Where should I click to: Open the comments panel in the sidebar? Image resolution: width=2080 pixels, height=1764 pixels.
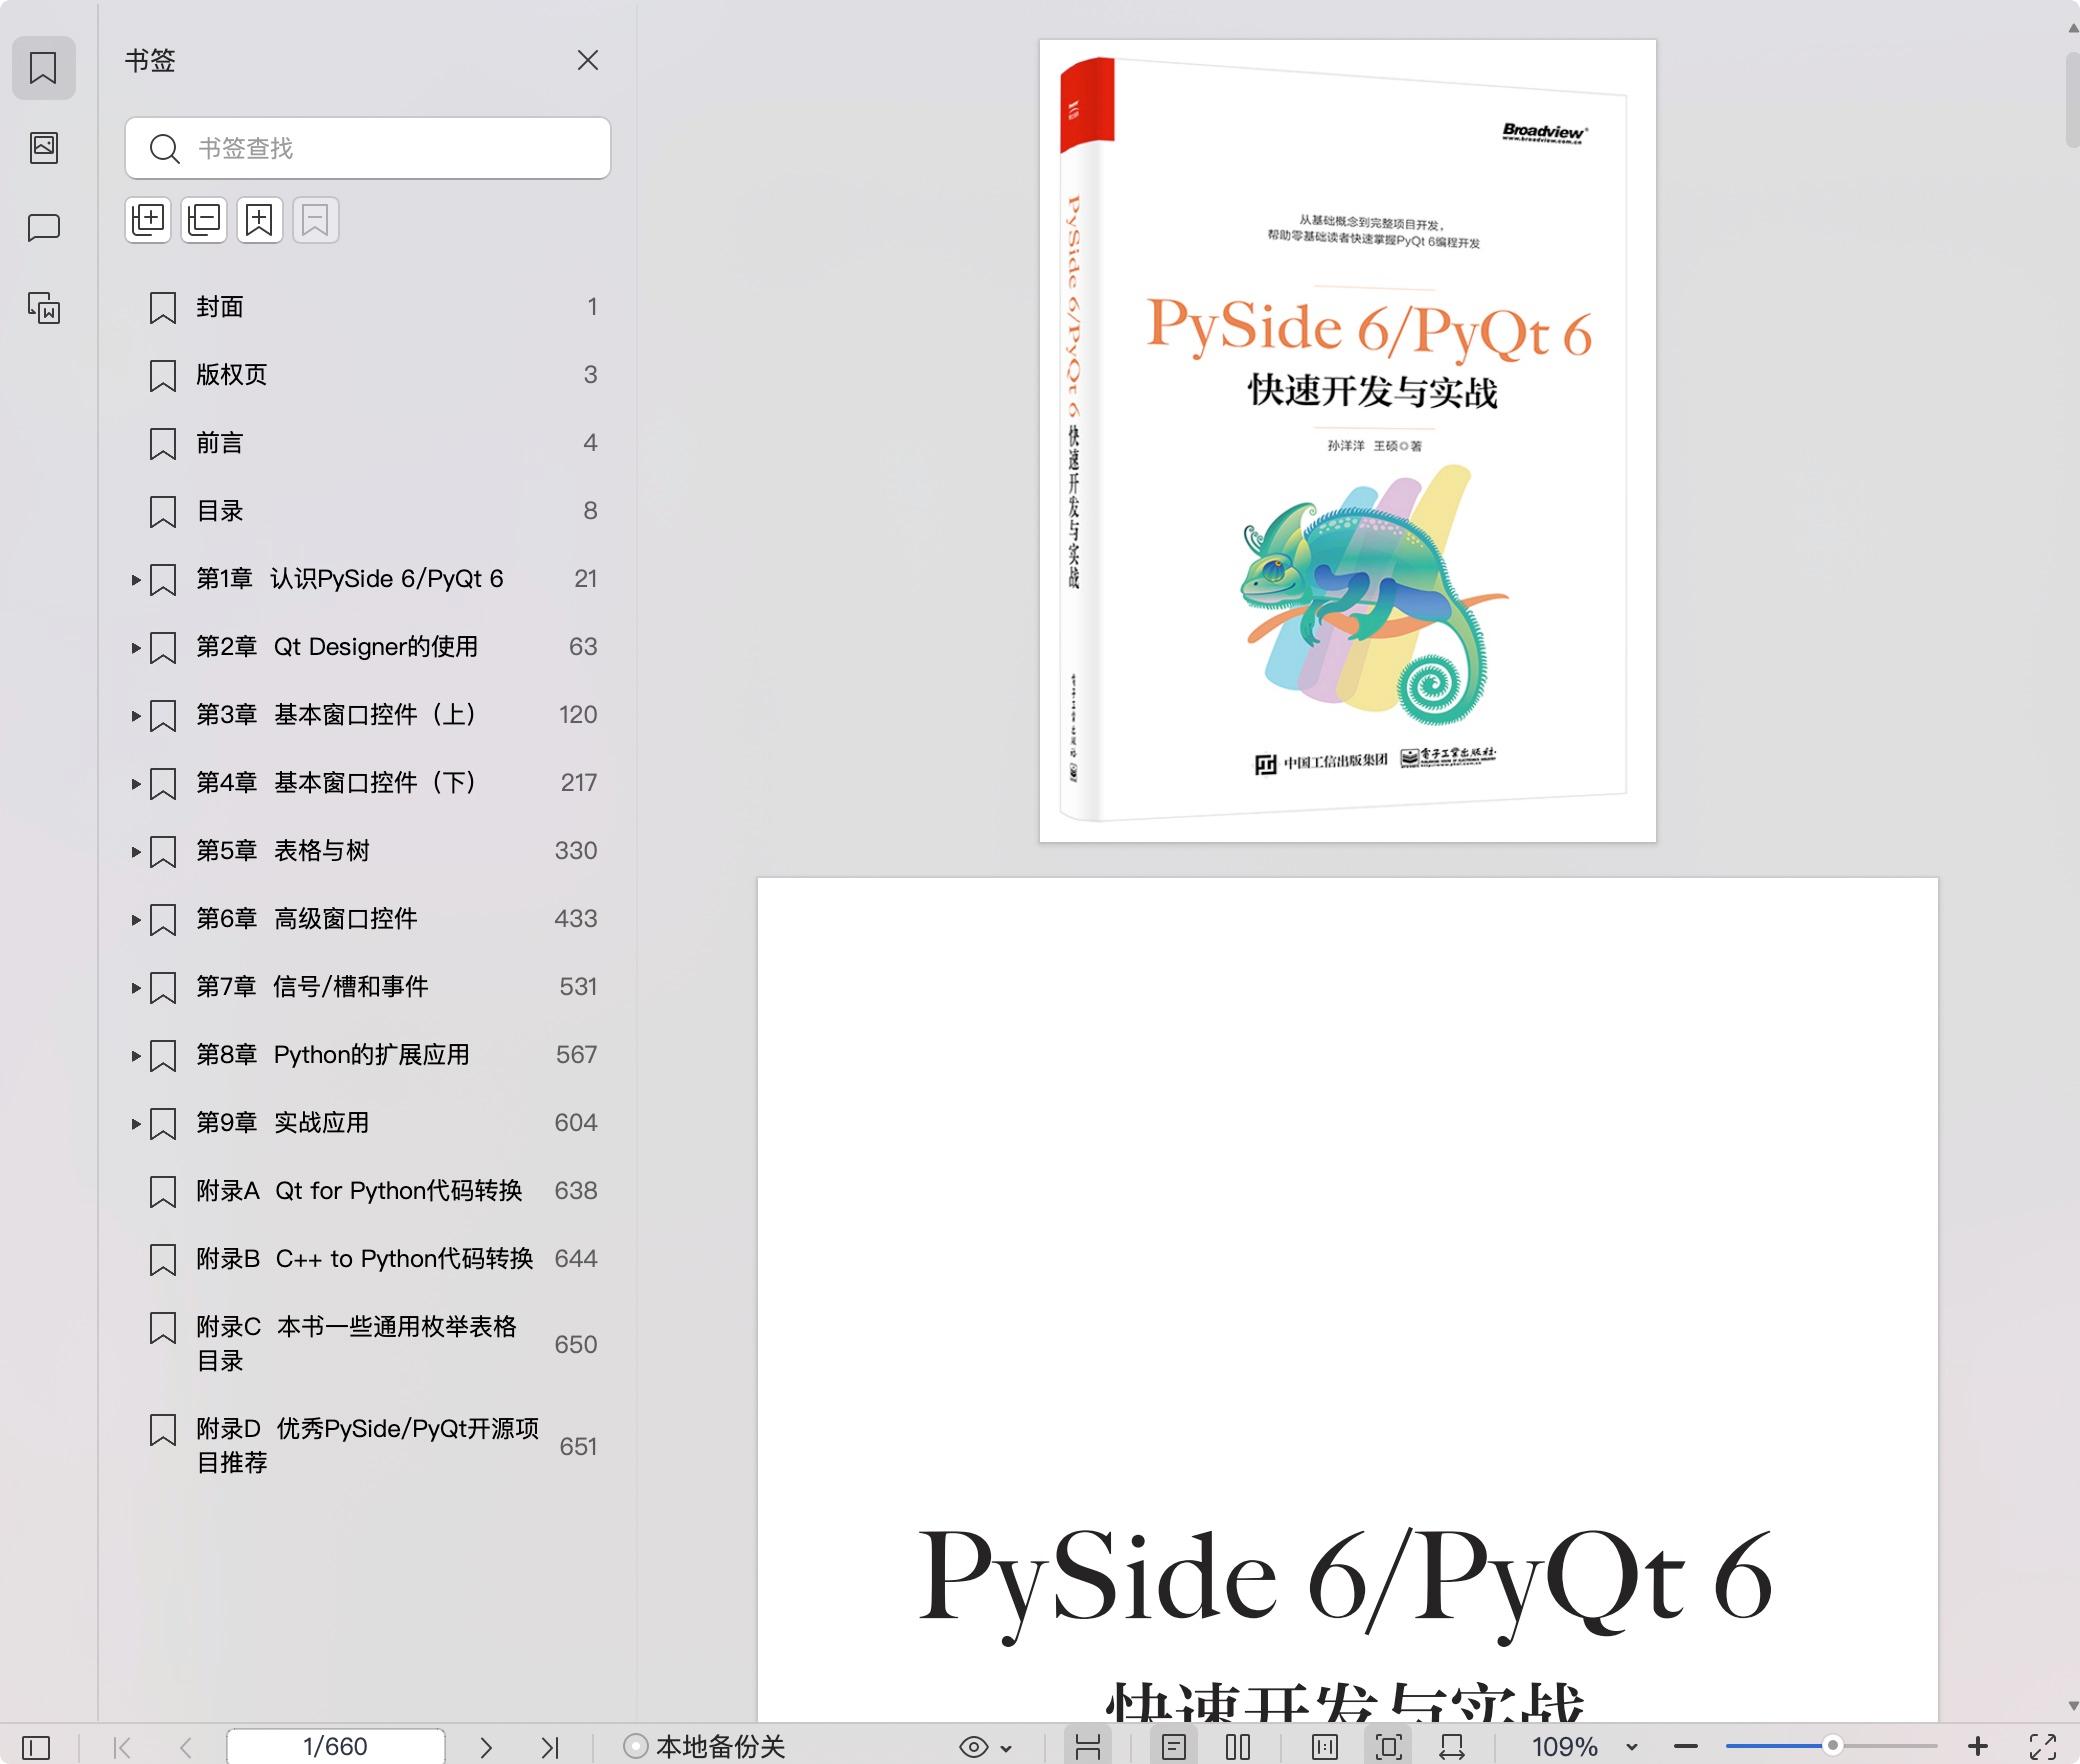pyautogui.click(x=44, y=227)
